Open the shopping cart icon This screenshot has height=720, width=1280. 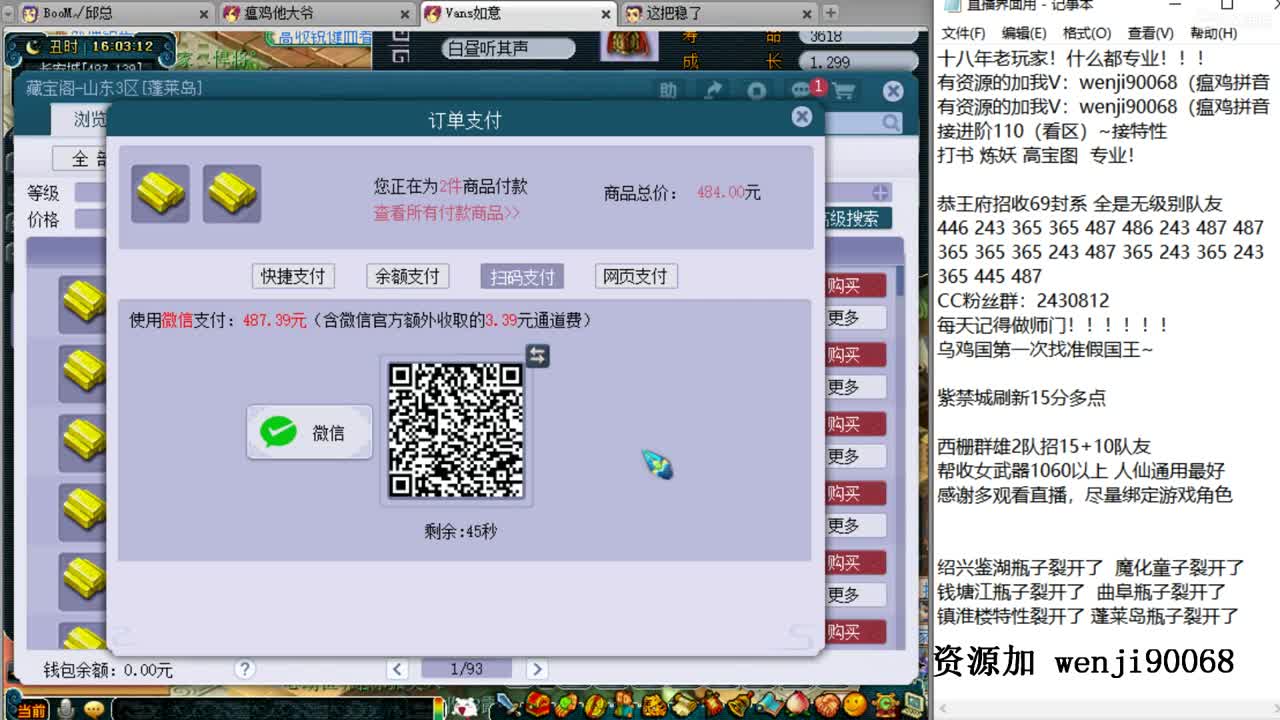844,91
